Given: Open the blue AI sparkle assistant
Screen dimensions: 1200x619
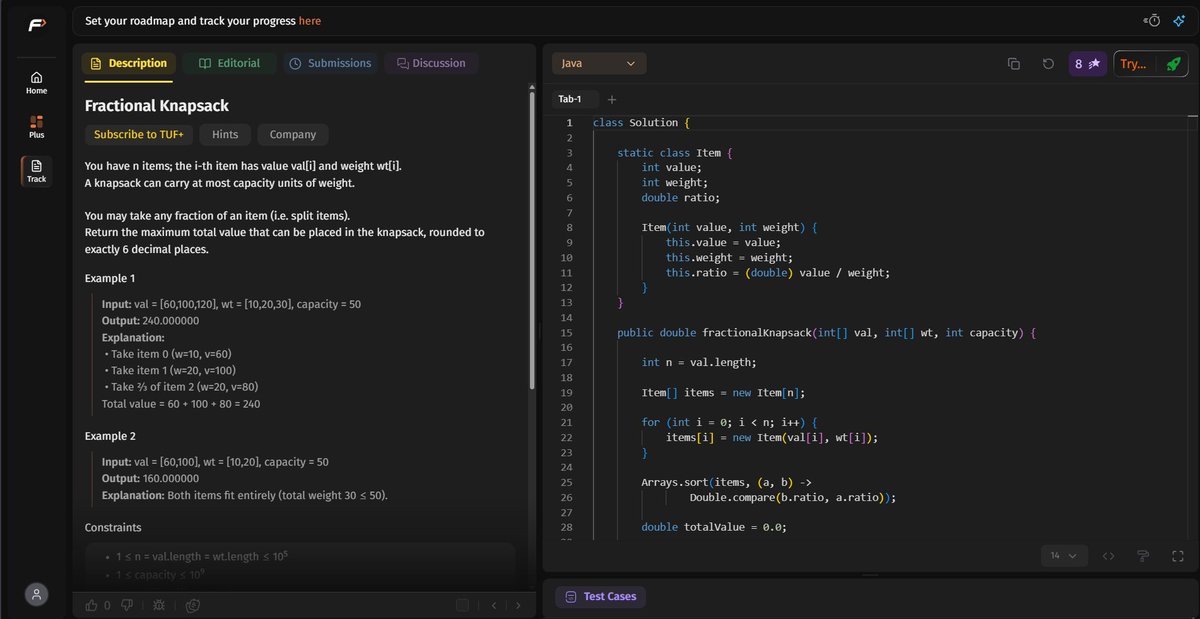Looking at the screenshot, I should (1180, 20).
